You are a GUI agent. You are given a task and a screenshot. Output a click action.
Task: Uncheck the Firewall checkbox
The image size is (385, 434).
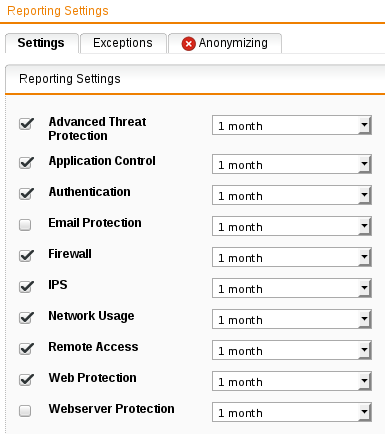tap(26, 256)
